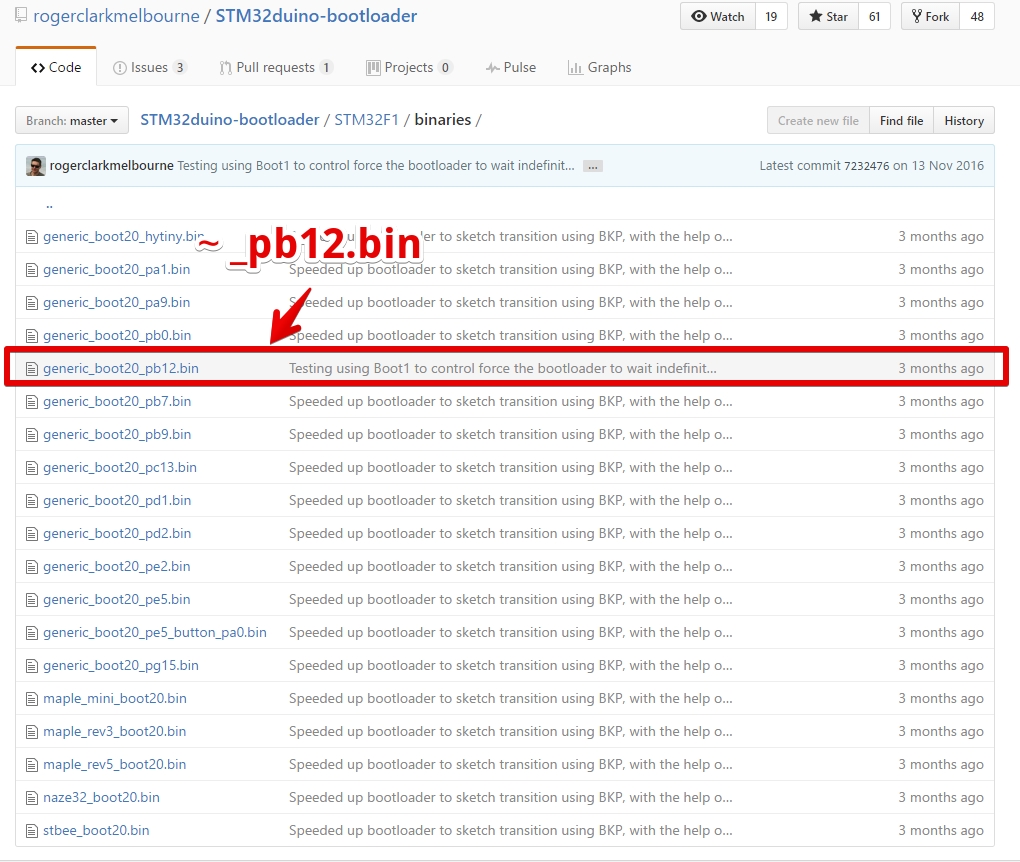This screenshot has height=862, width=1020.
Task: Expand the commit message ellipsis button
Action: (593, 167)
